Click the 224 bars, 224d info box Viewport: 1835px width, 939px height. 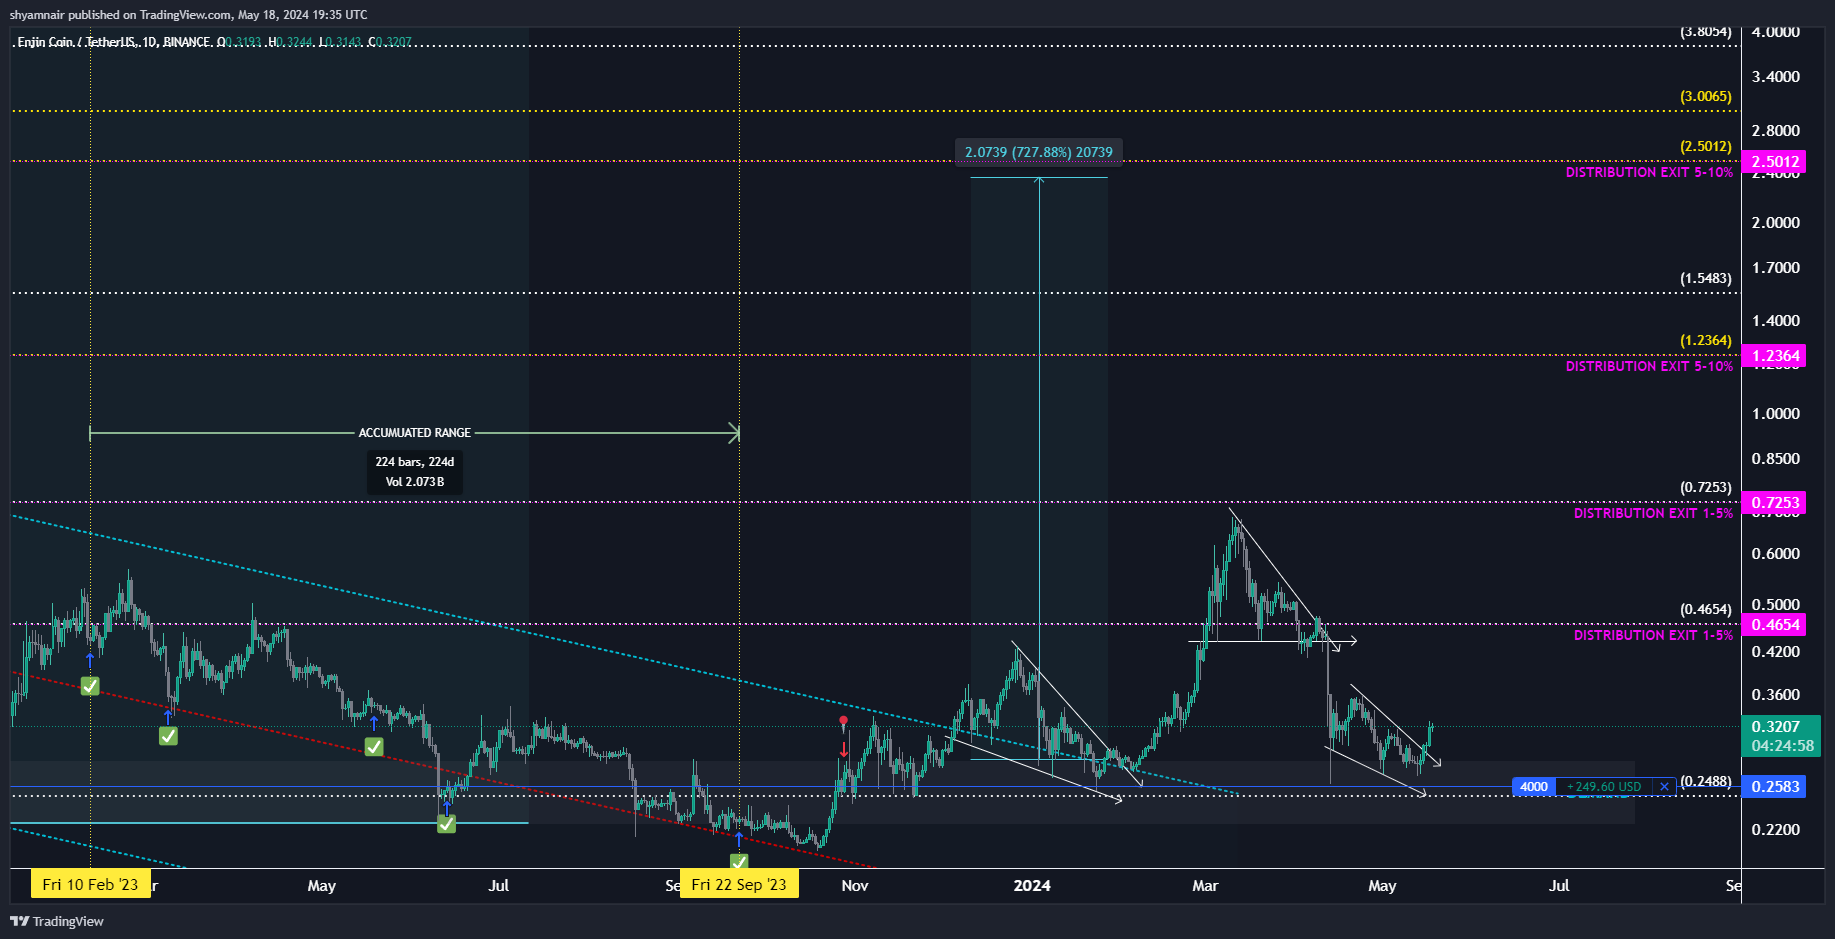click(415, 472)
